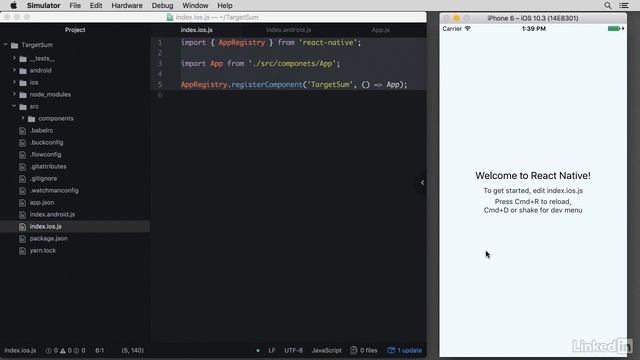Viewport: 640px width, 360px height.
Task: Select the src folder icon
Action: tap(23, 107)
